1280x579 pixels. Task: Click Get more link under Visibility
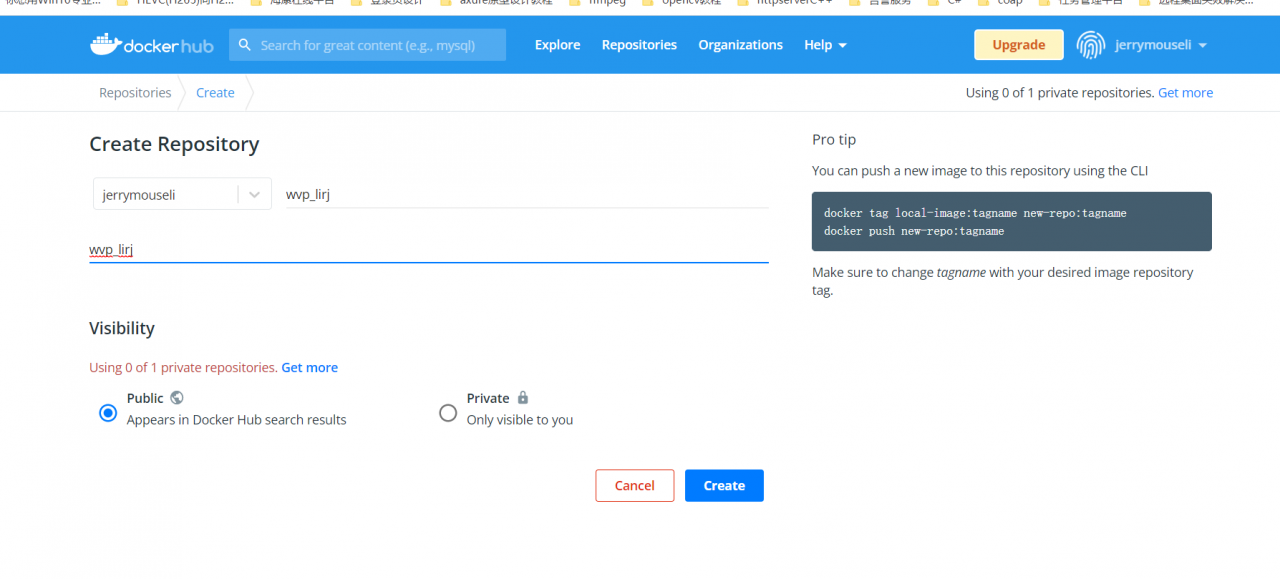tap(309, 367)
